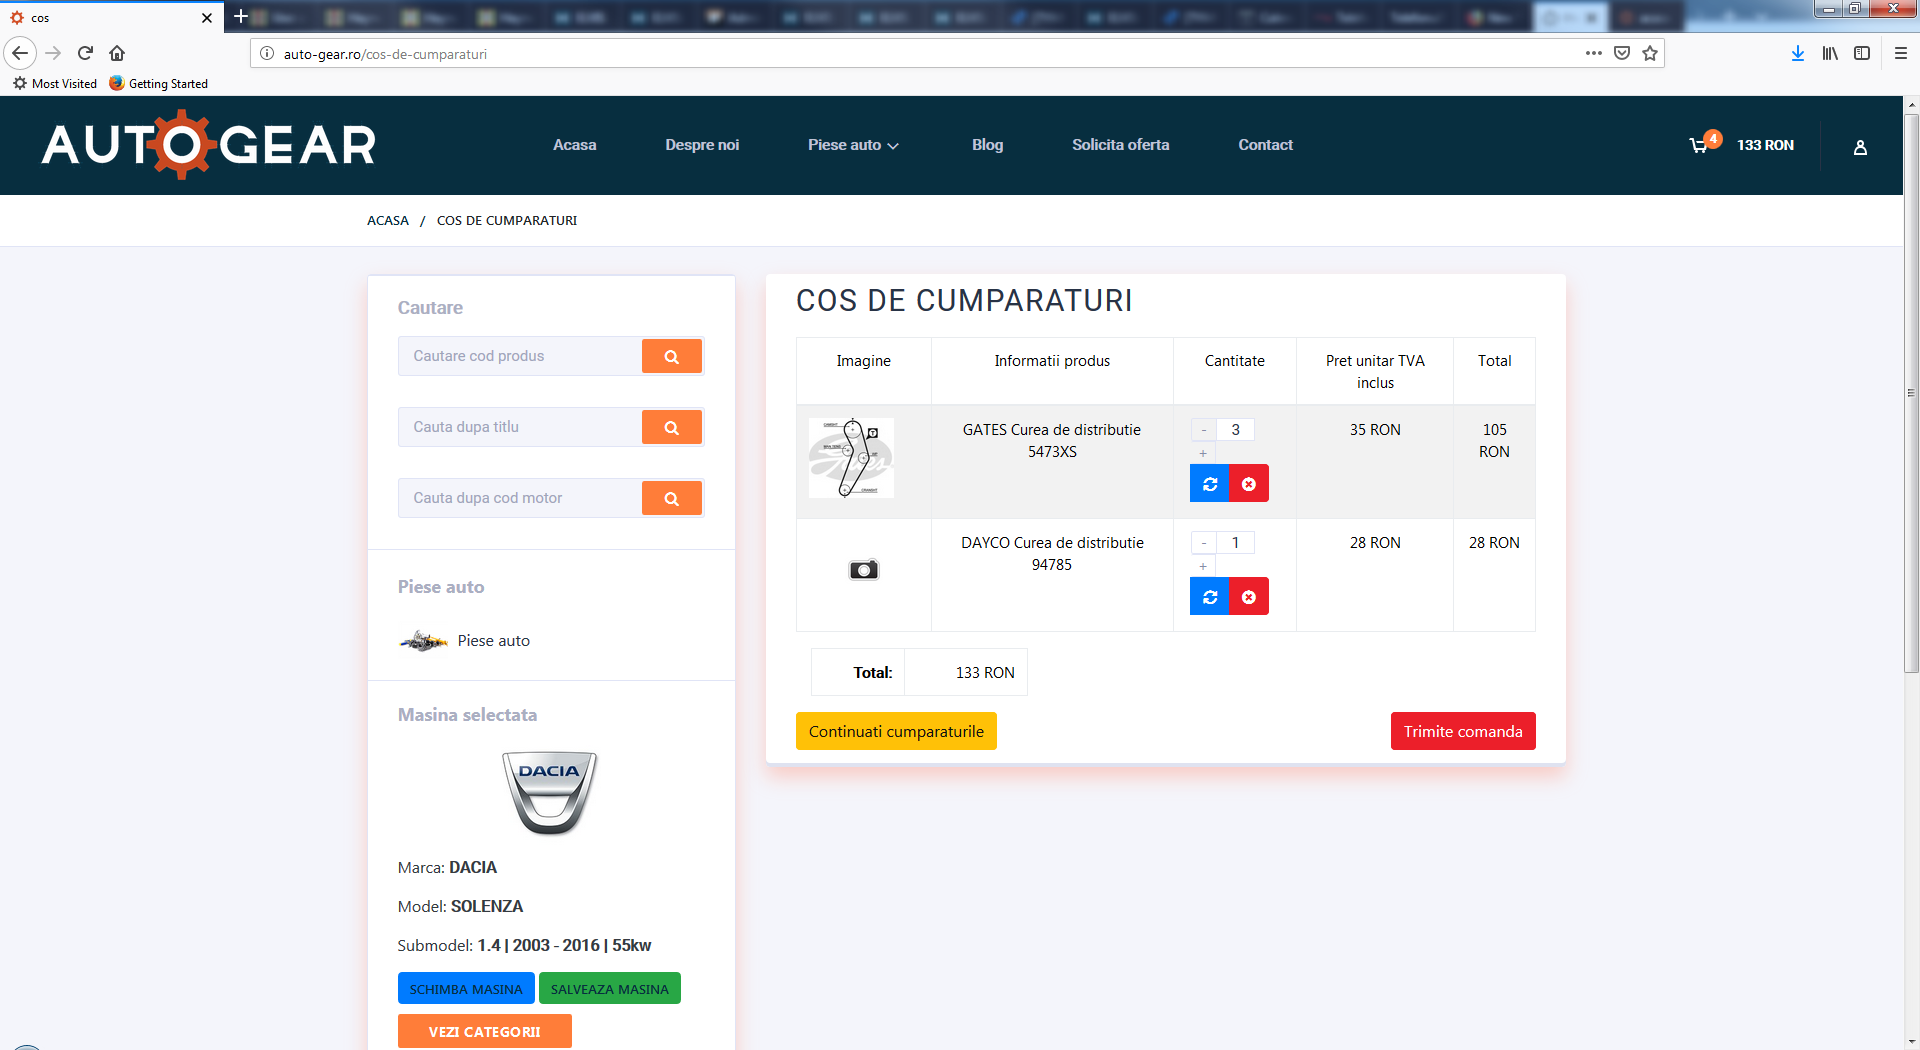Screen dimensions: 1920x1050
Task: Open the Solicita oferta menu item
Action: (x=1121, y=145)
